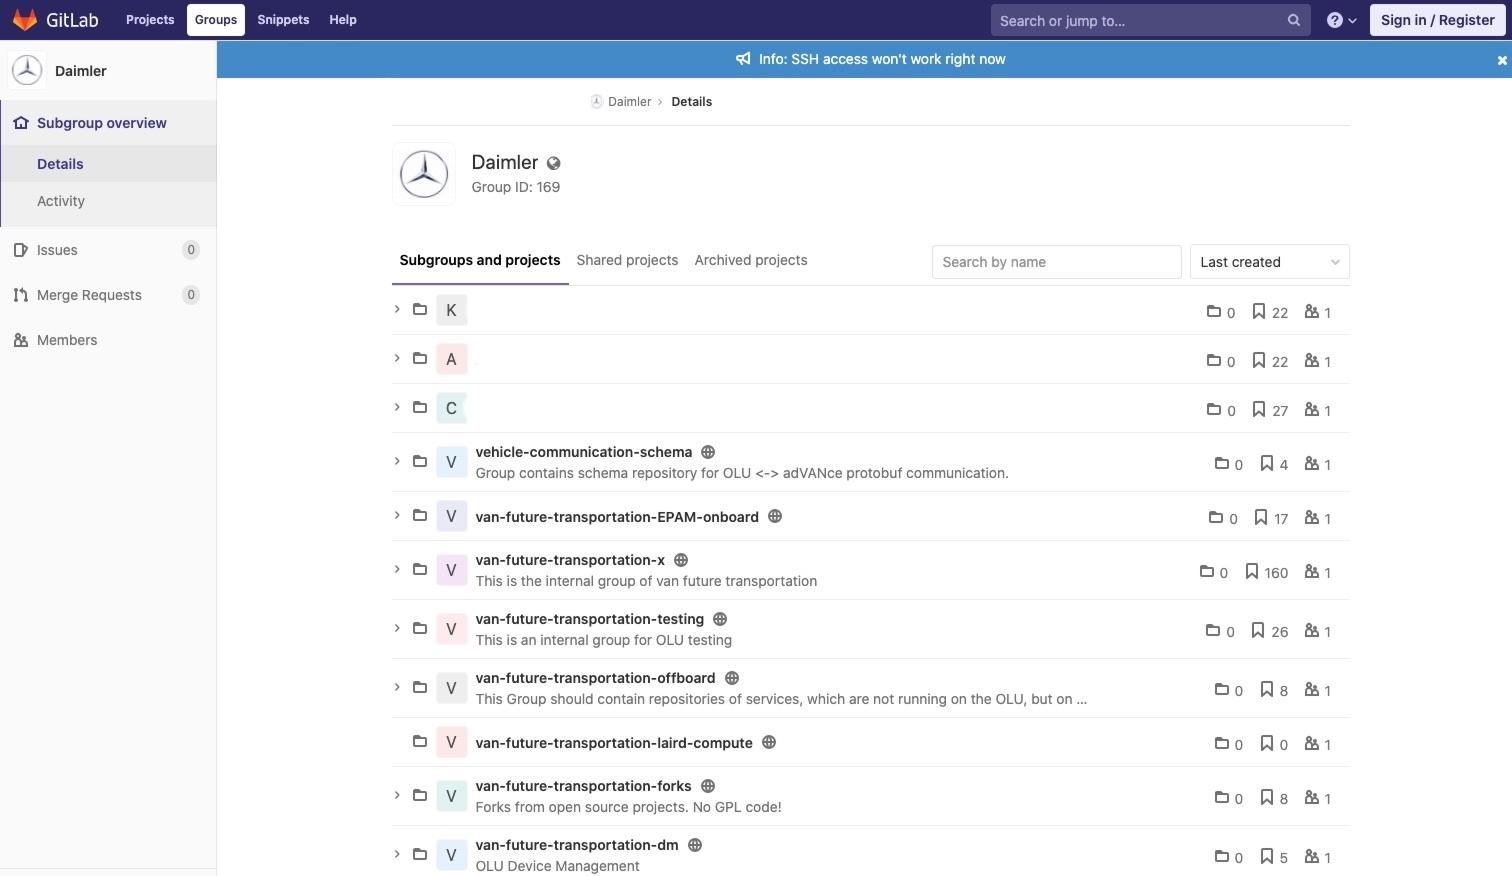Click the Members icon in sidebar
This screenshot has width=1512, height=876.
click(20, 340)
